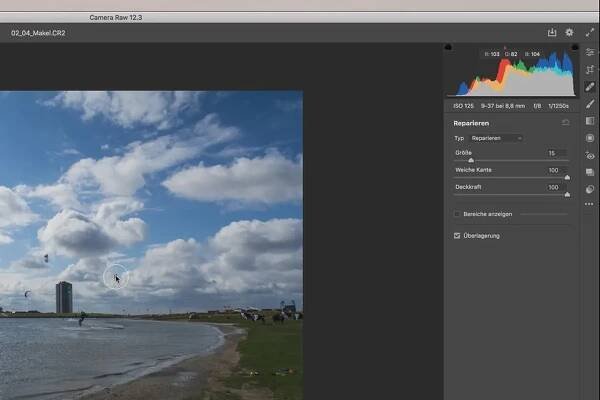
Task: Toggle full screen mode
Action: point(590,32)
